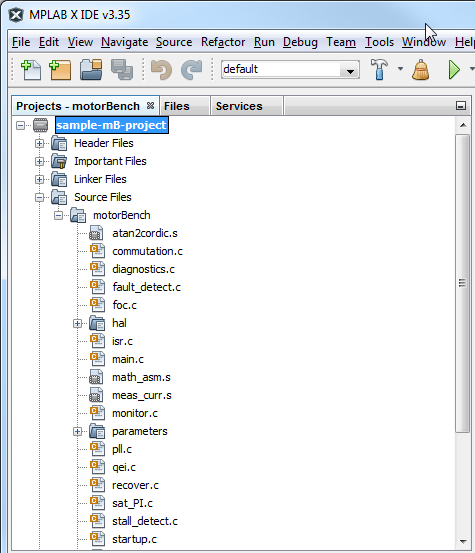Open the Navigate menu

pyautogui.click(x=124, y=42)
